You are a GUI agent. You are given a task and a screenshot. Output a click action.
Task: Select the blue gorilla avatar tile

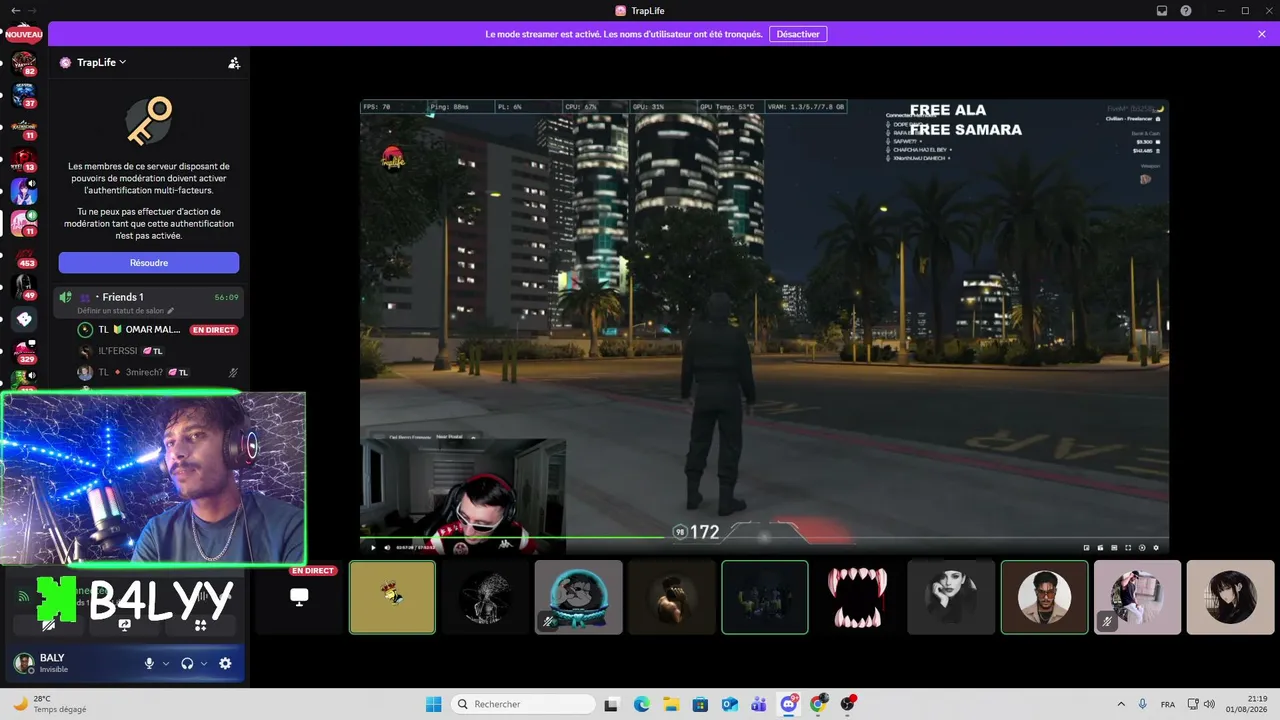(x=579, y=597)
